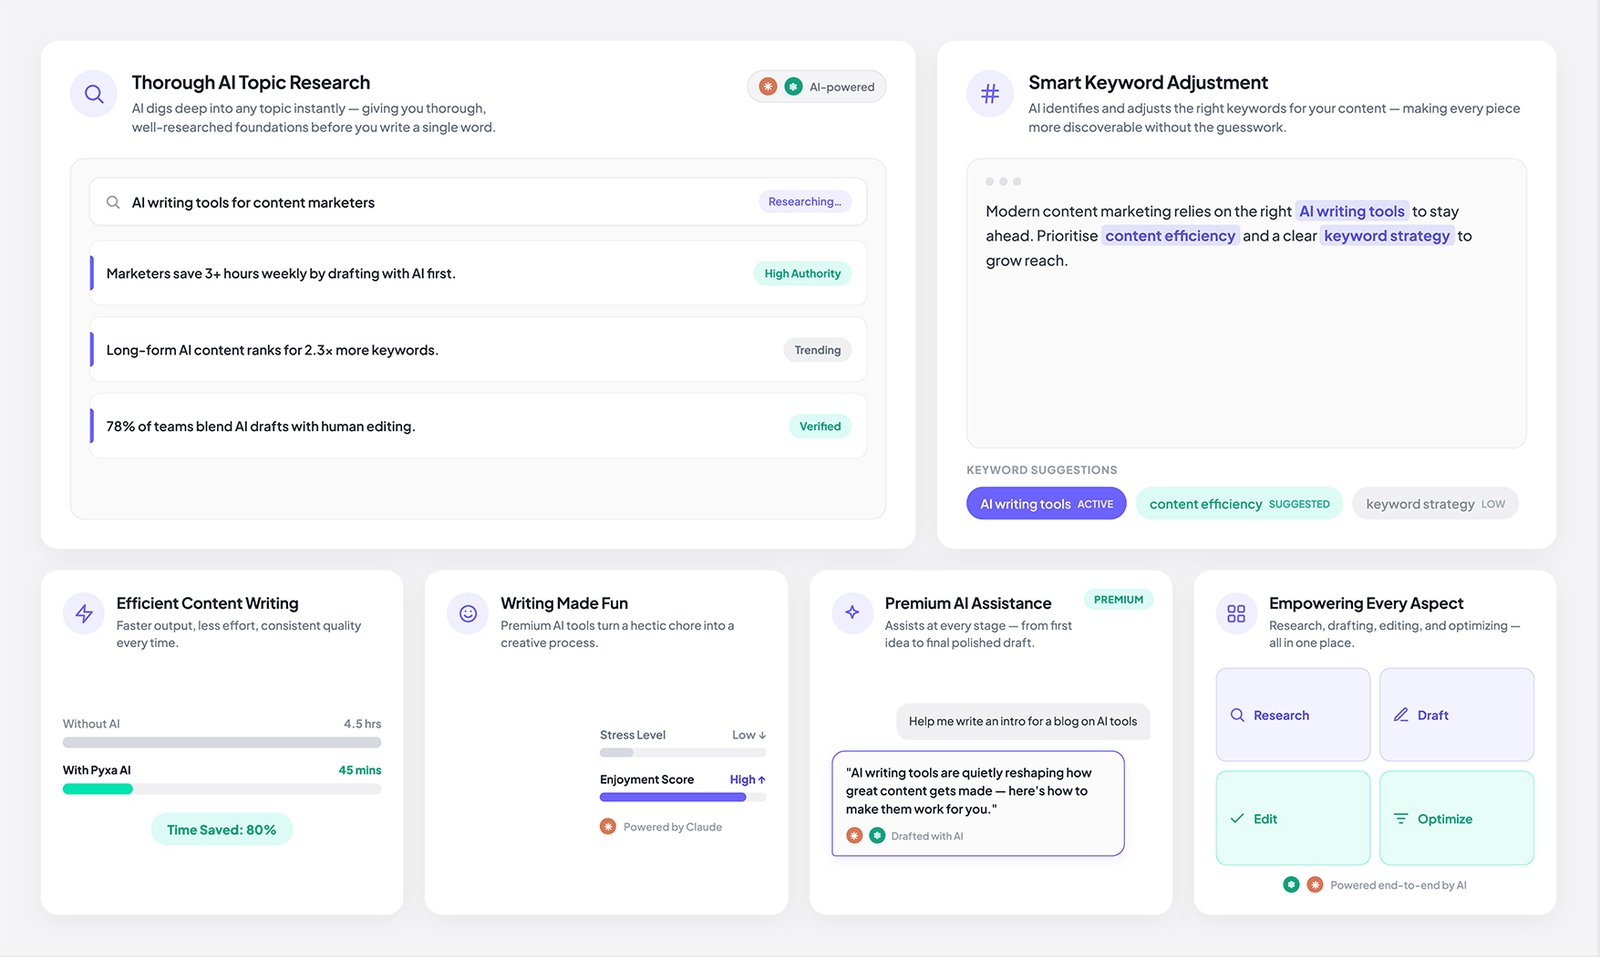Select the 'content efficiency' SUGGESTED keyword chip
Viewport: 1600px width, 957px height.
click(x=1239, y=503)
